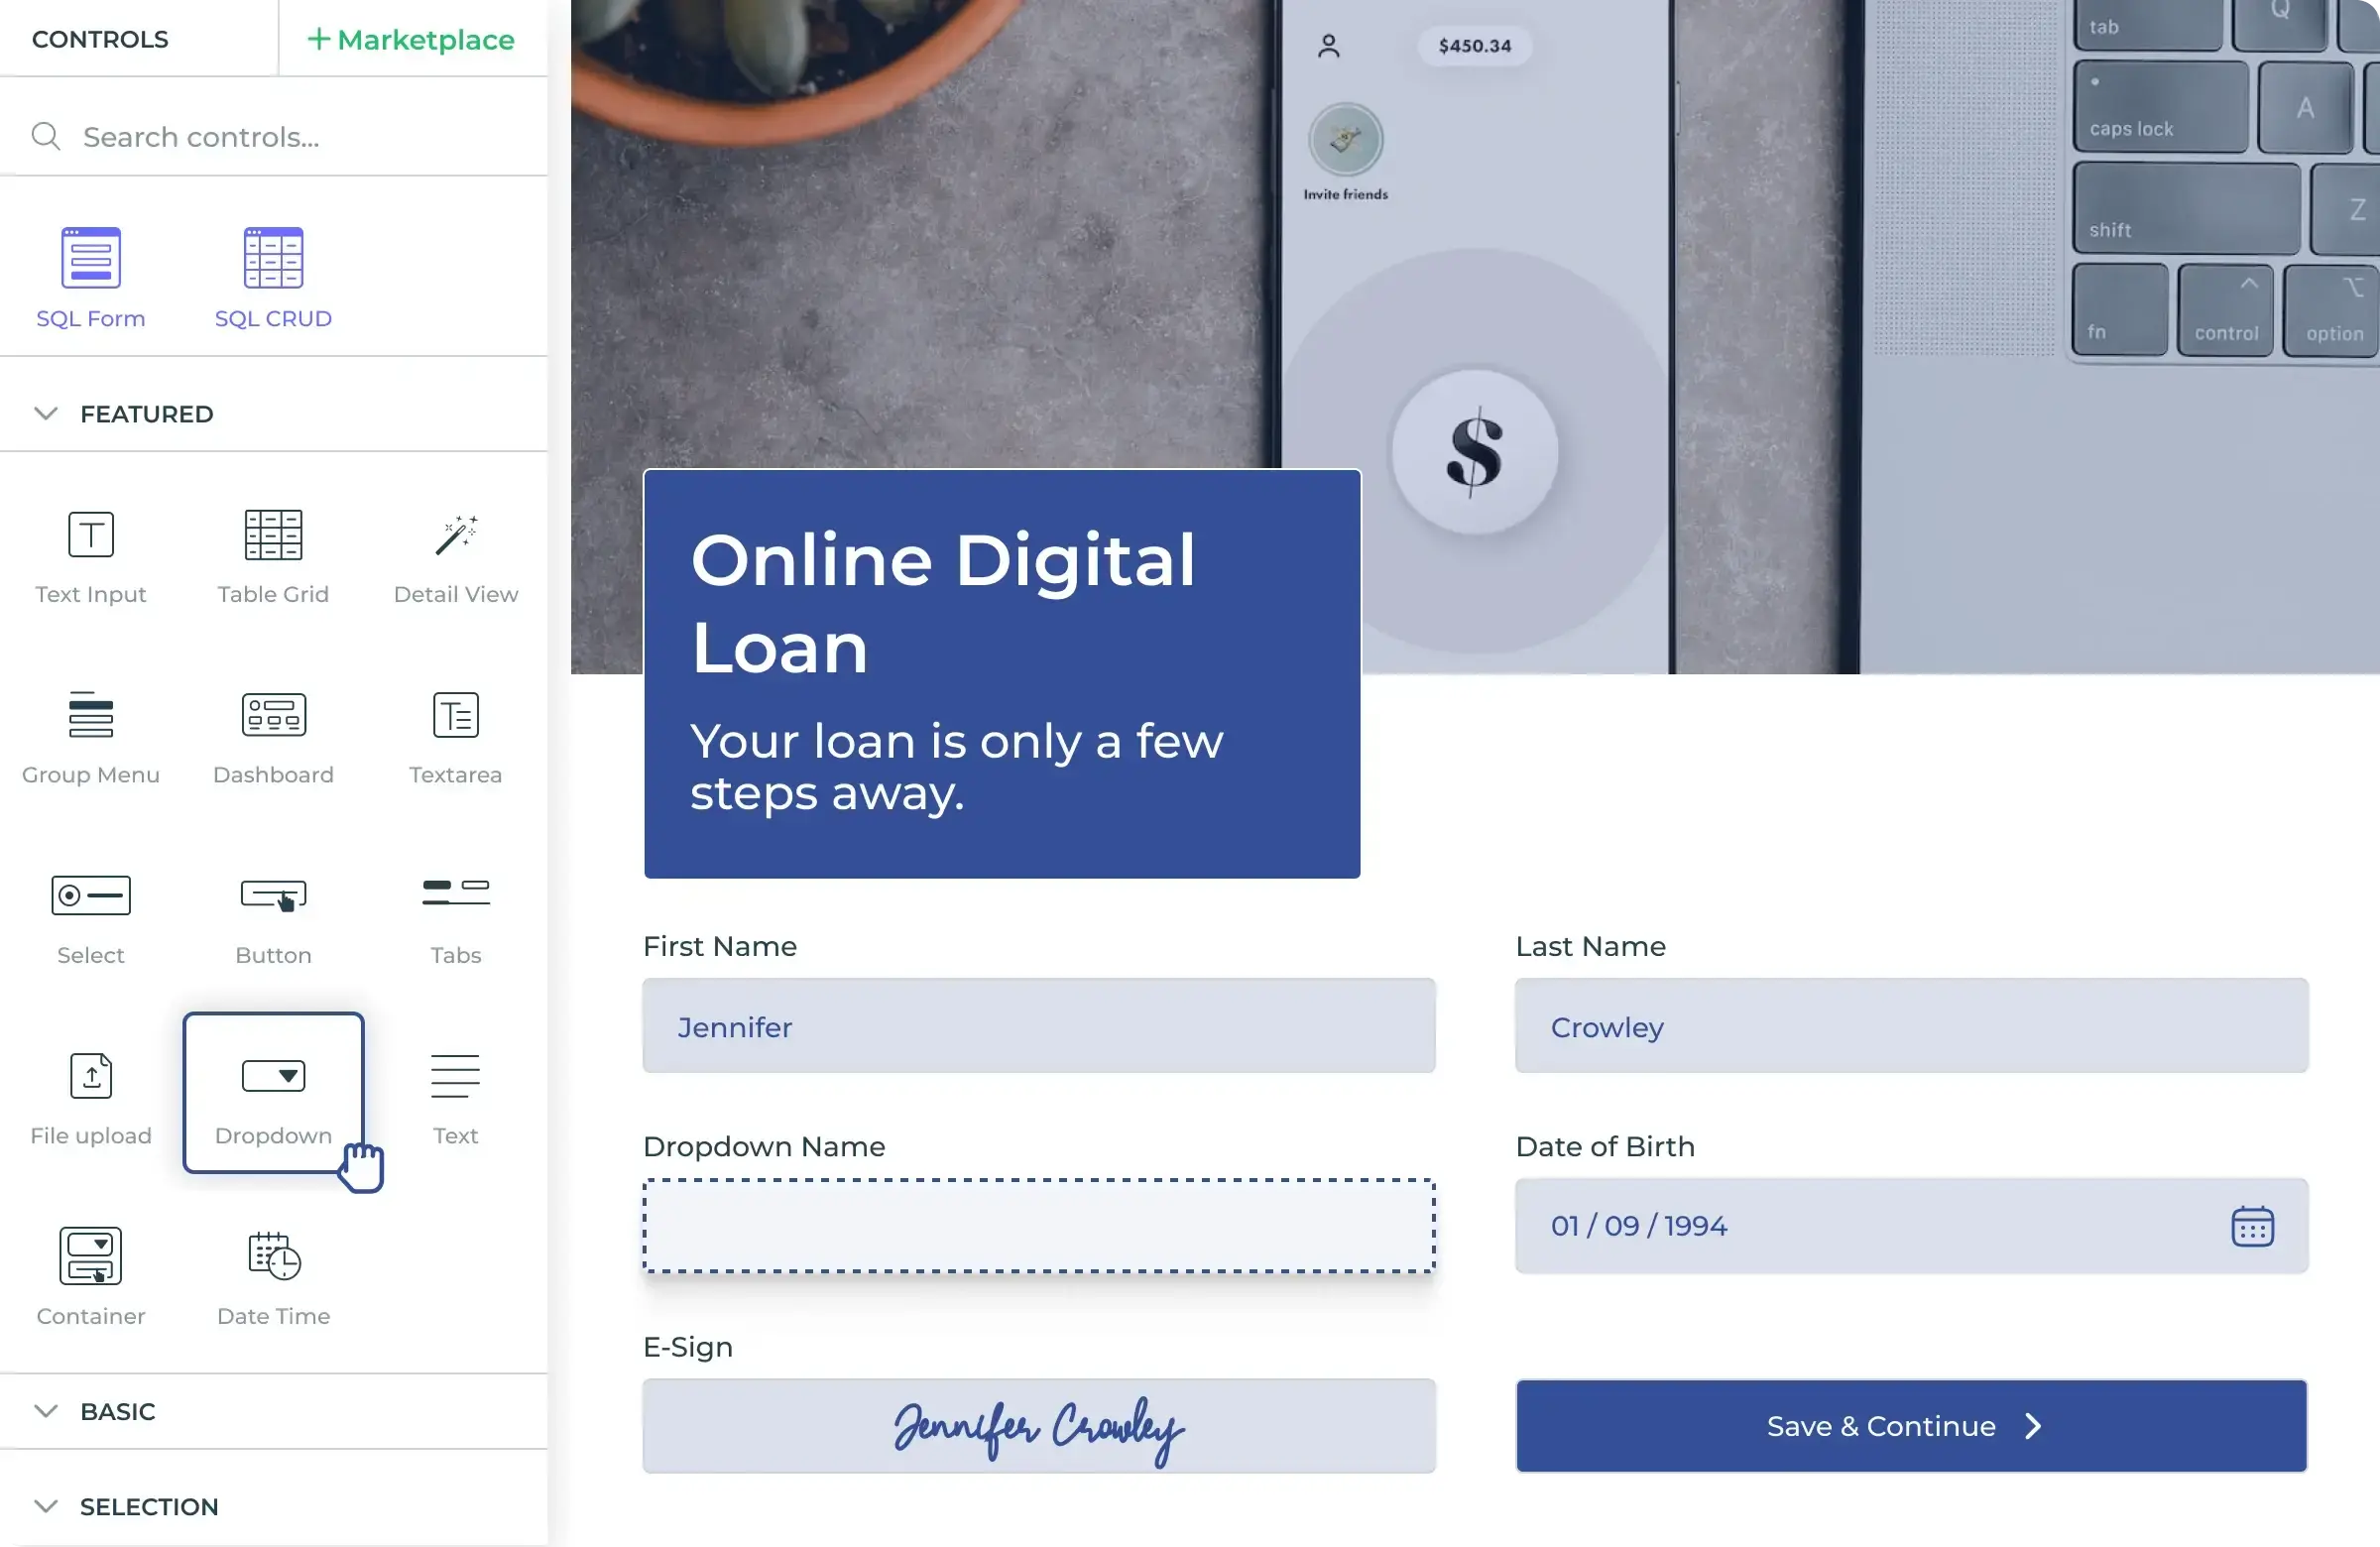
Task: Open the calendar date picker
Action: [2252, 1225]
